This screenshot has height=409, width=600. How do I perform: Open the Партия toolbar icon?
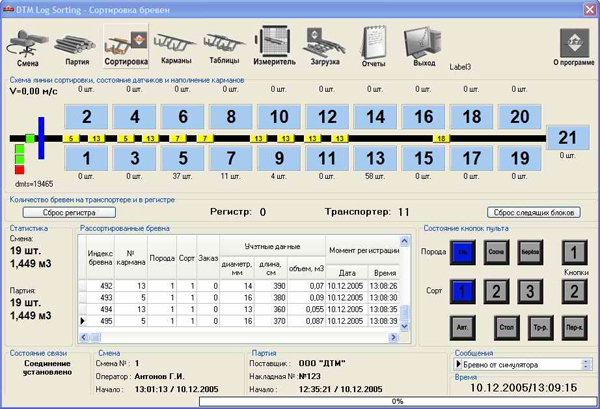76,47
